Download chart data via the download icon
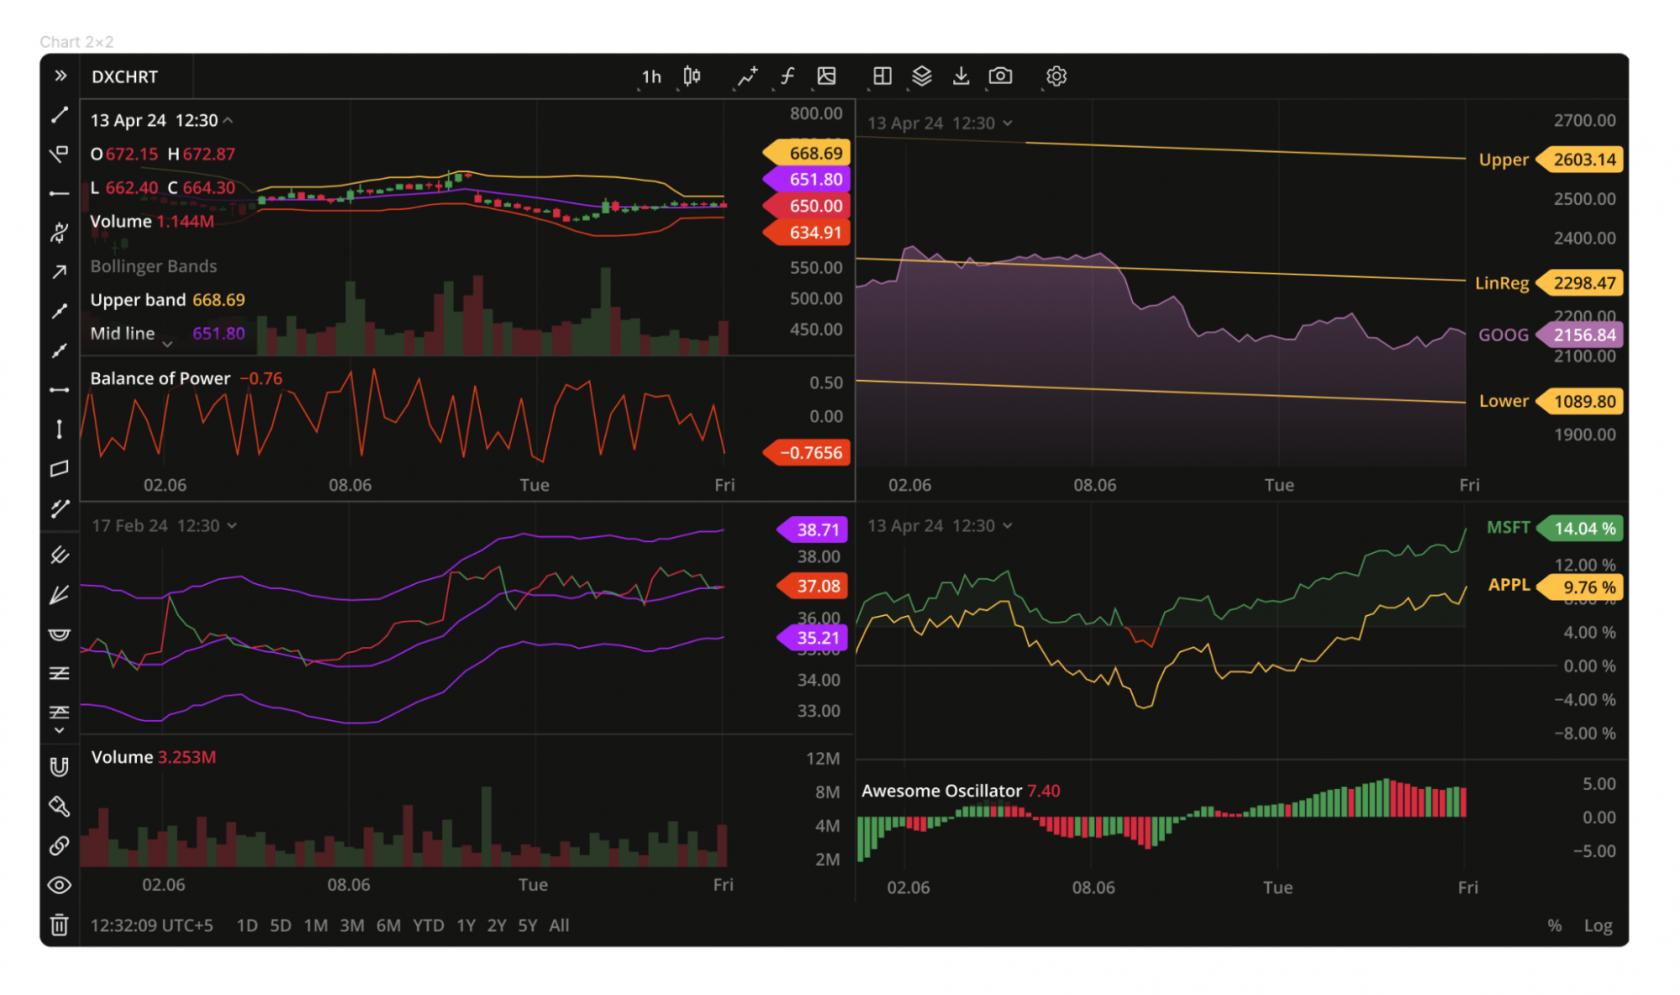This screenshot has height=995, width=1680. 961,76
